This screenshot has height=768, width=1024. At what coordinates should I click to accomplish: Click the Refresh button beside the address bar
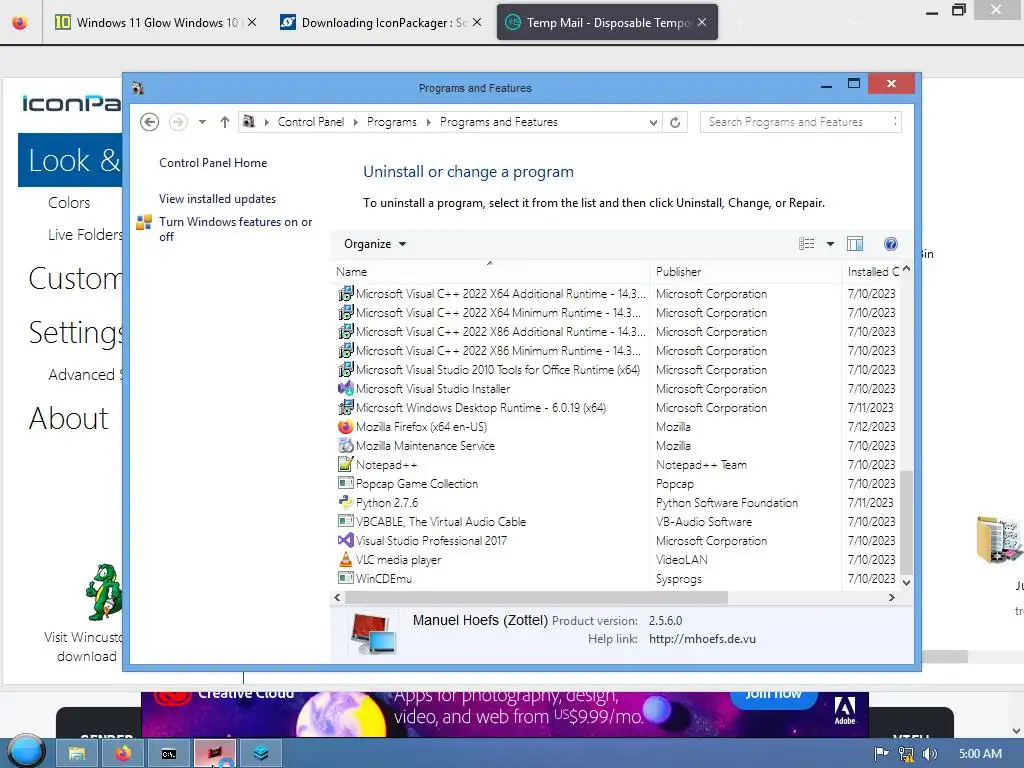point(675,122)
